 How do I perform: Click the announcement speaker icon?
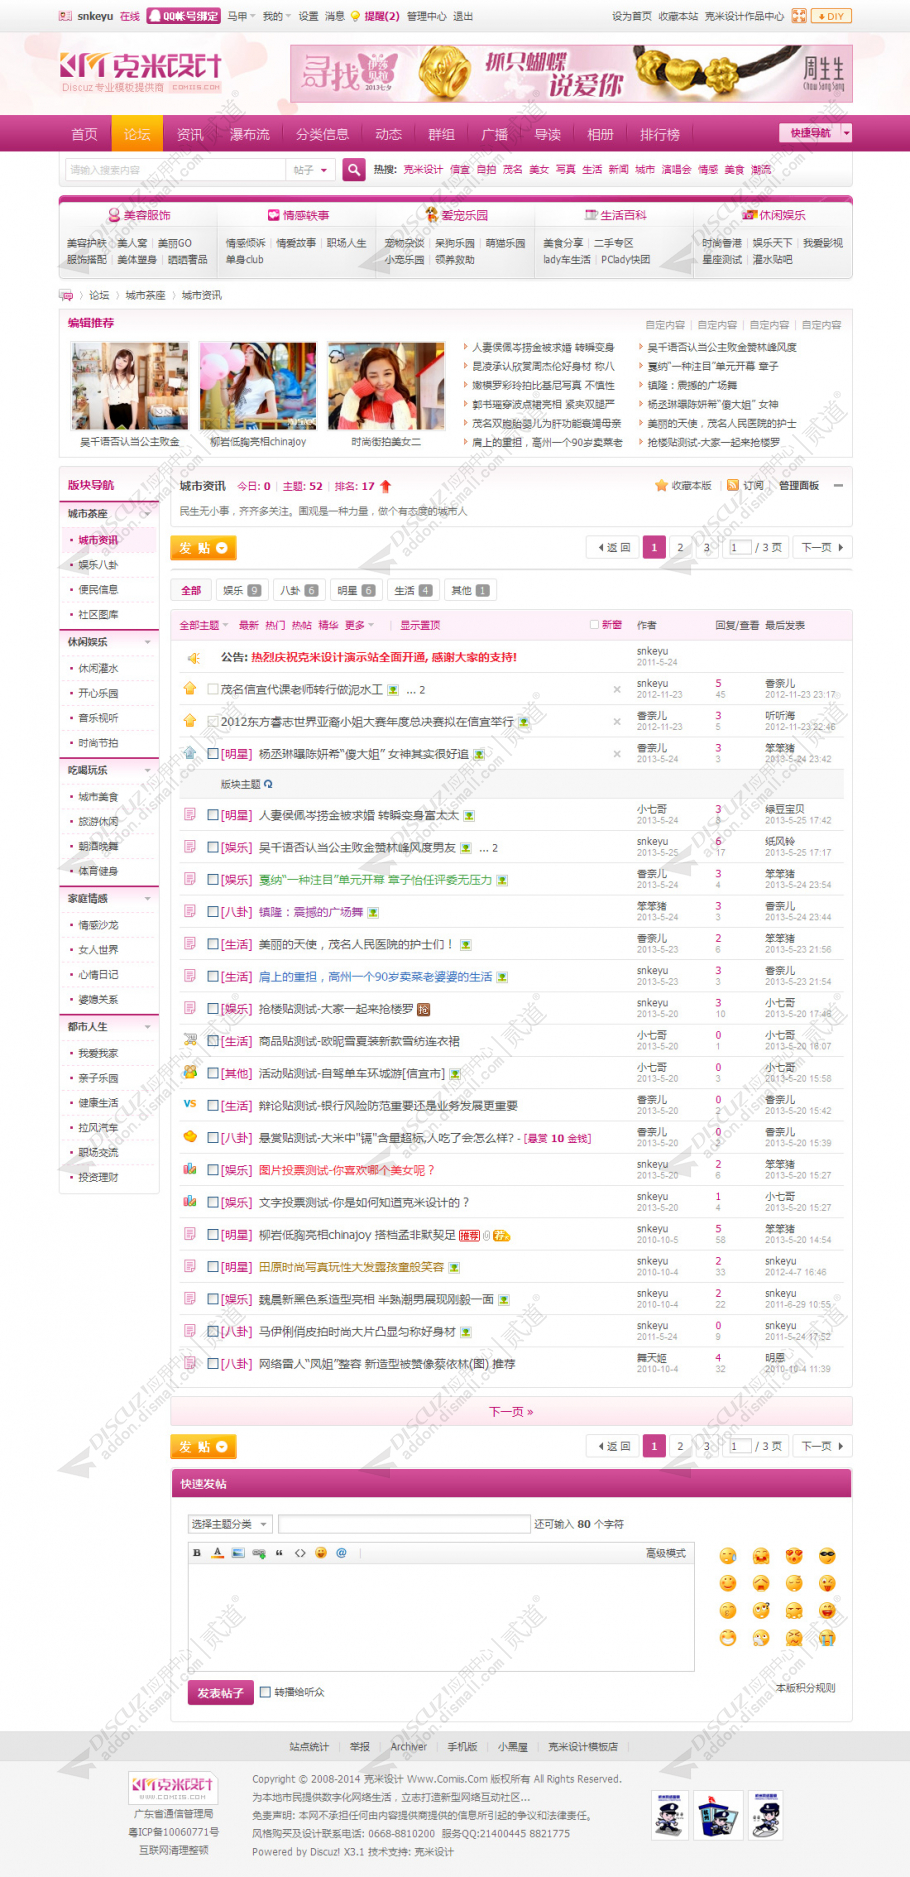pos(194,658)
